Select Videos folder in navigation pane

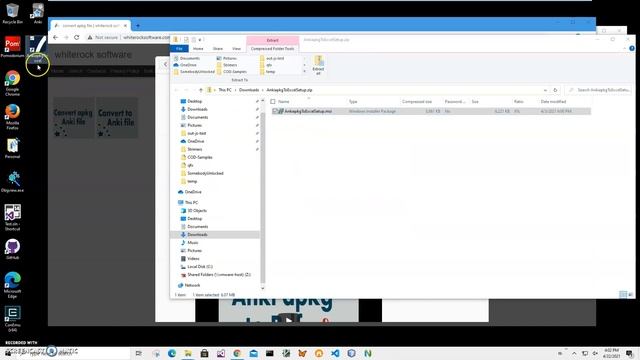[x=193, y=258]
